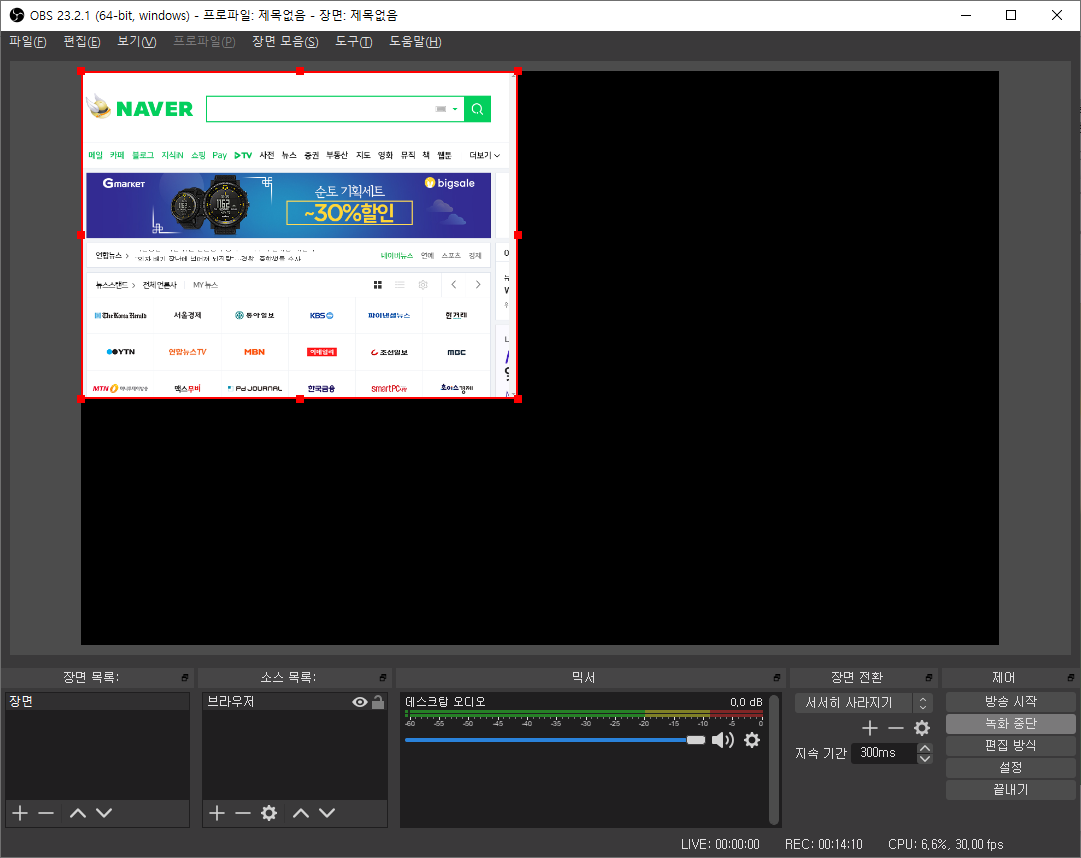Pop out the scene transition dock
This screenshot has height=858, width=1081.
coord(929,677)
